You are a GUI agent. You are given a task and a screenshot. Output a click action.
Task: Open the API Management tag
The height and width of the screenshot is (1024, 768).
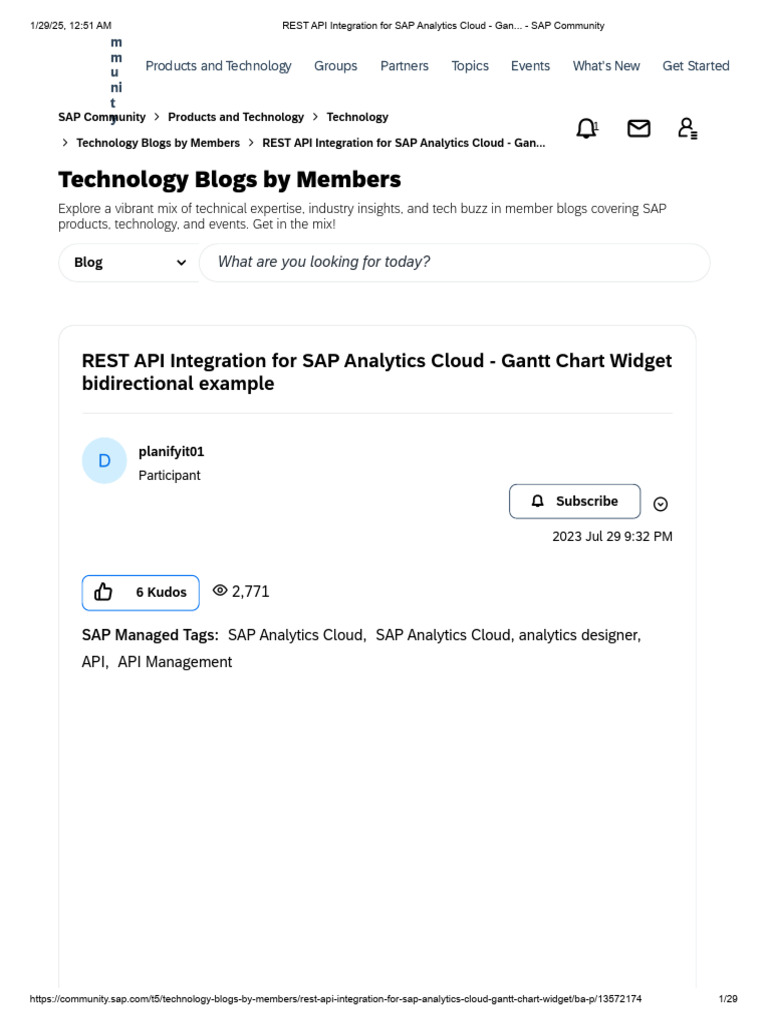click(175, 662)
